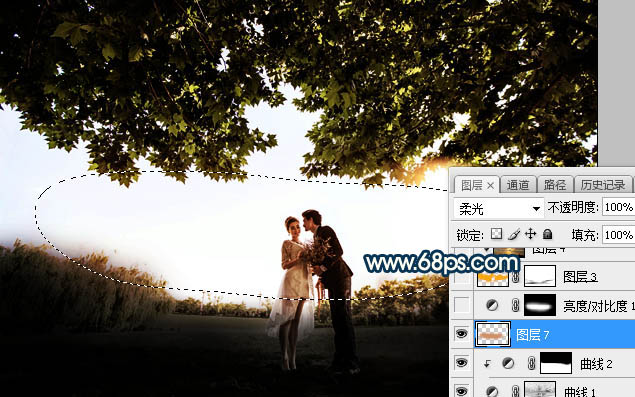Switch to the 路径 tab

[555, 185]
